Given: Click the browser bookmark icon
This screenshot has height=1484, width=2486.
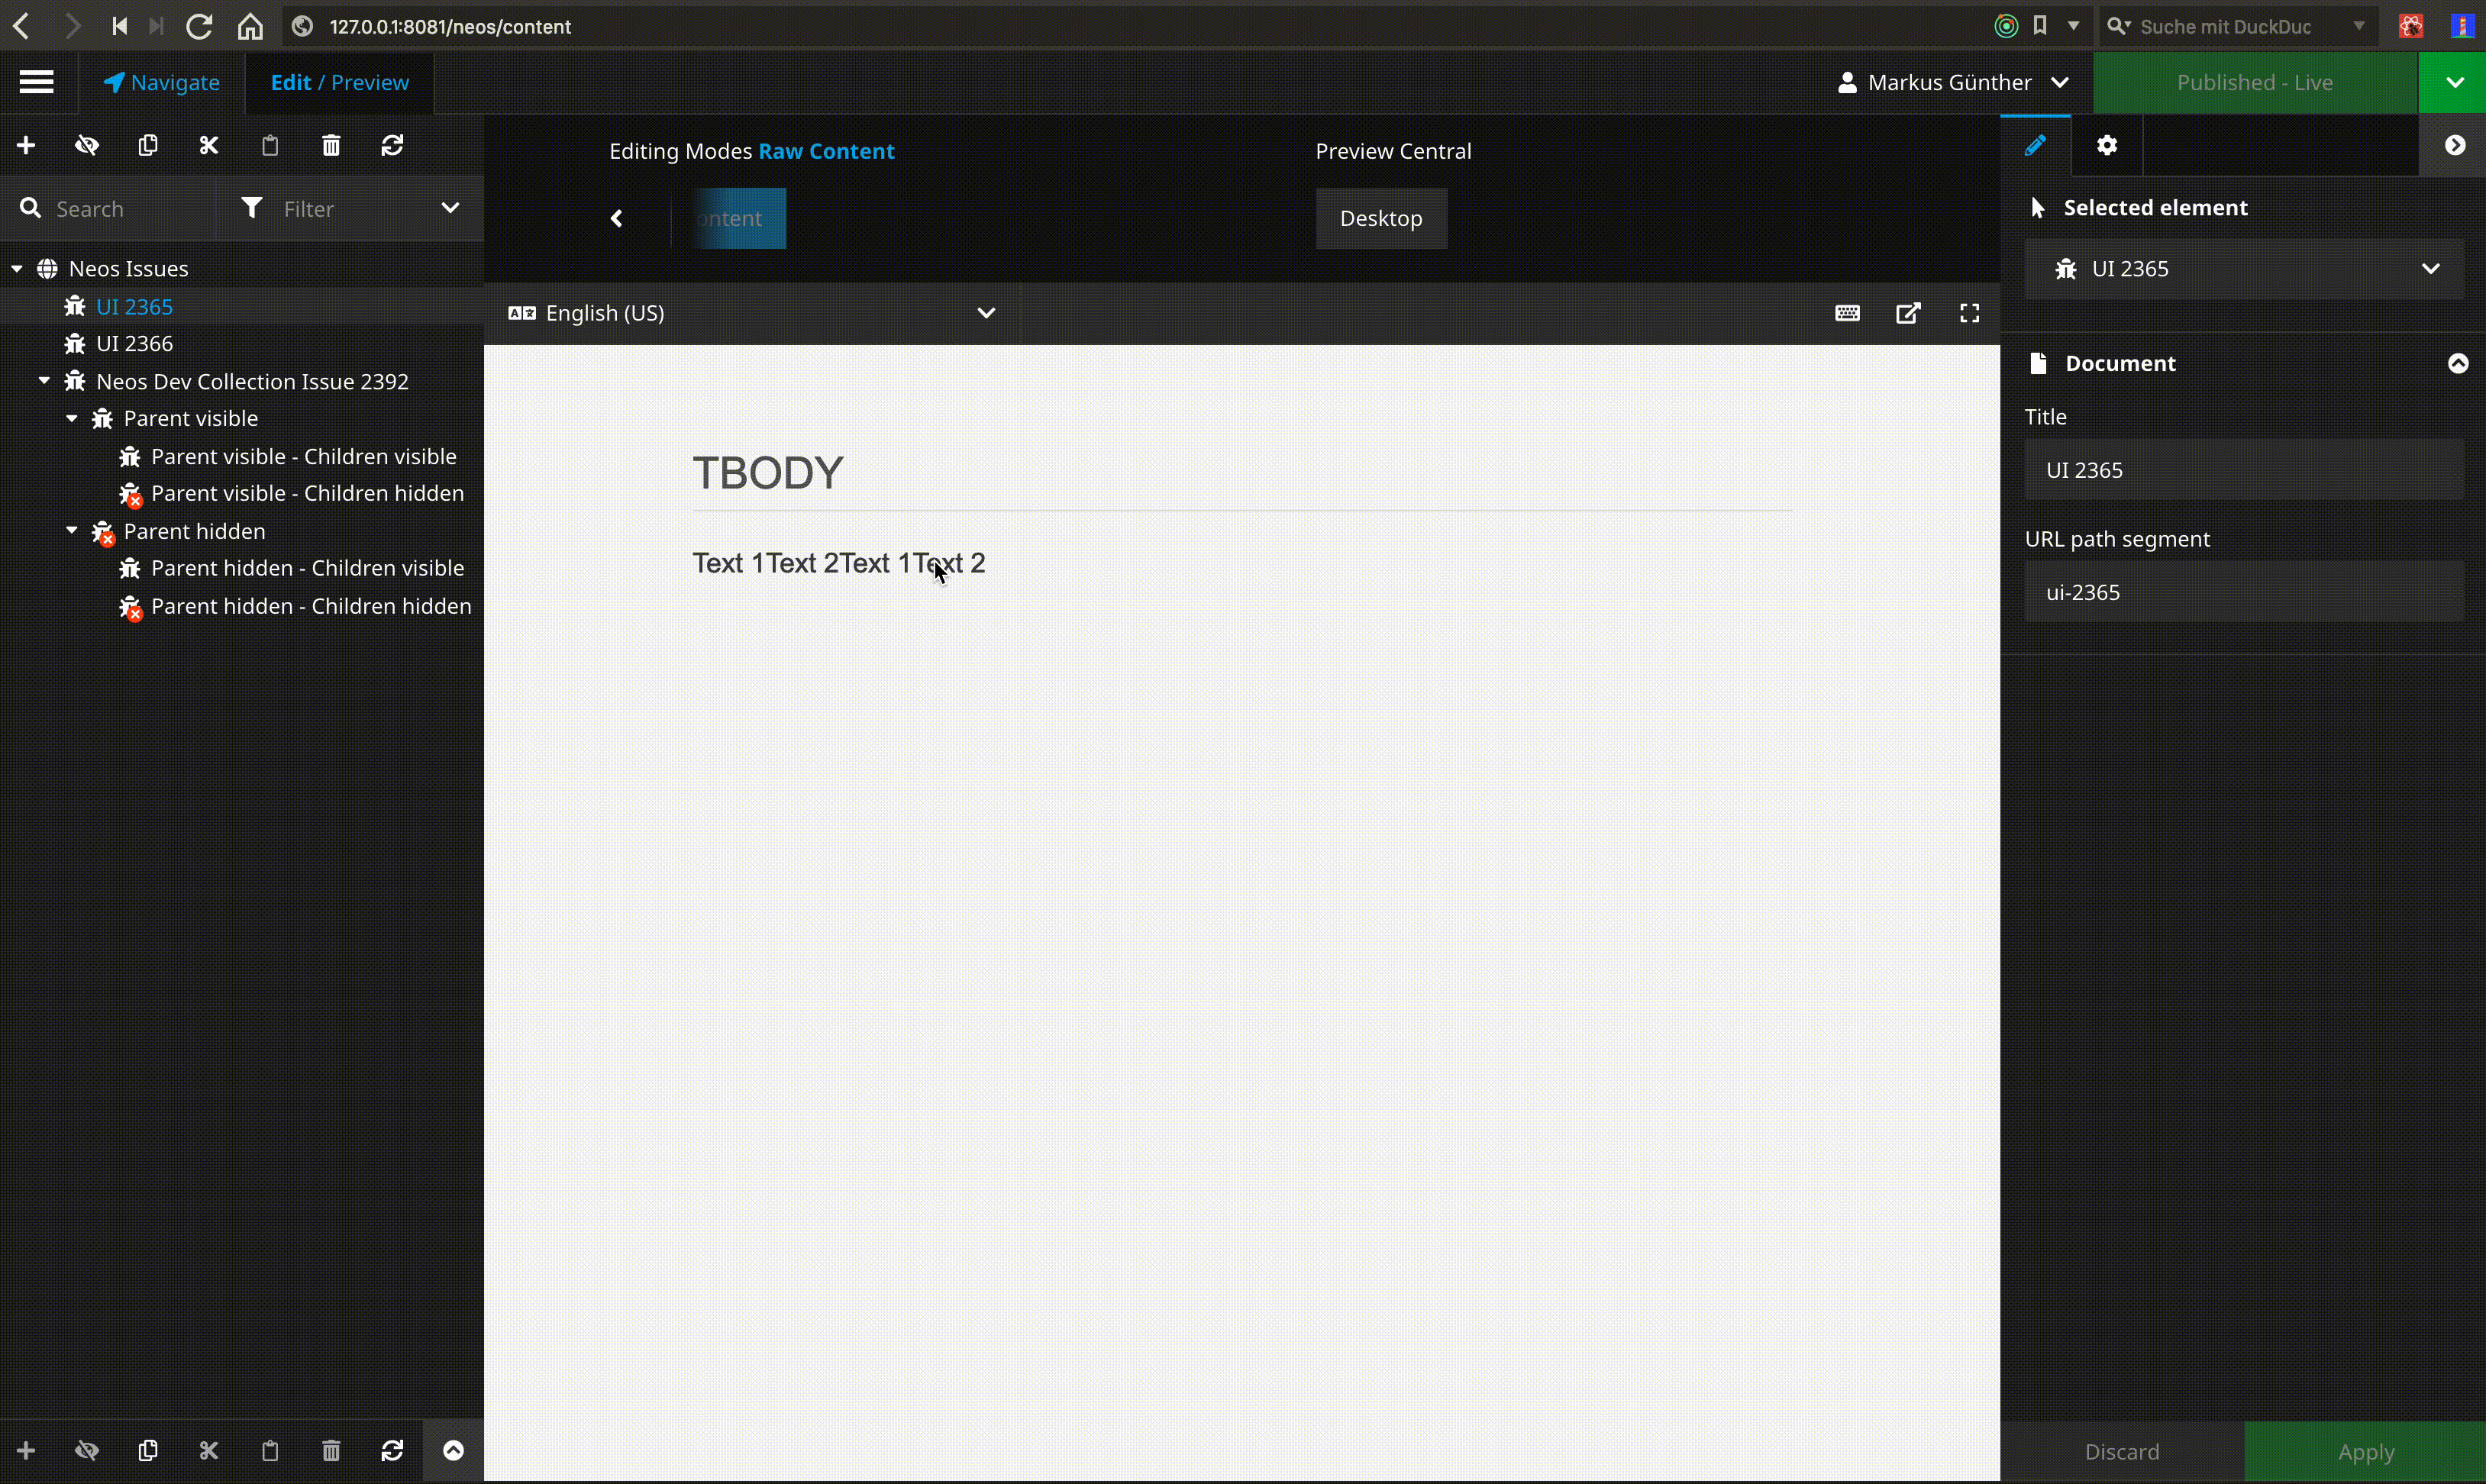Looking at the screenshot, I should click(x=2040, y=26).
